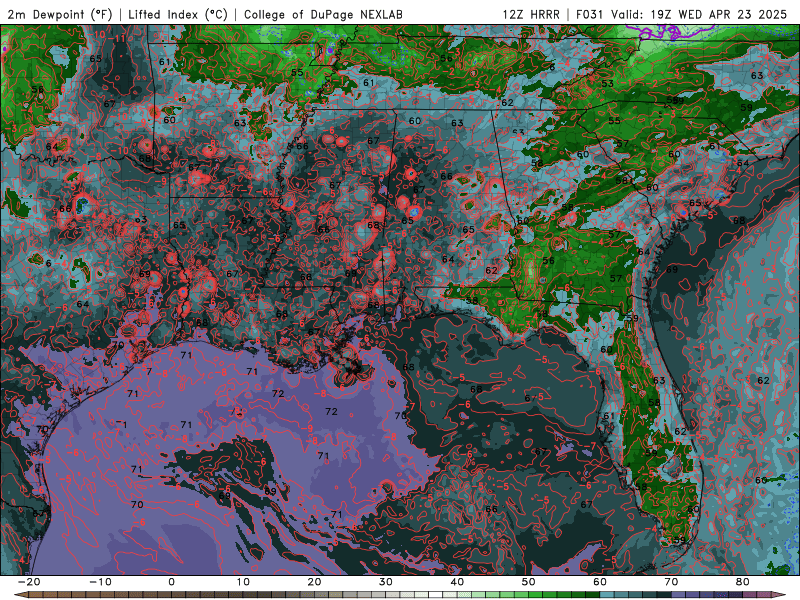
Task: Click the "12Z HRRR" model run label
Action: point(531,14)
